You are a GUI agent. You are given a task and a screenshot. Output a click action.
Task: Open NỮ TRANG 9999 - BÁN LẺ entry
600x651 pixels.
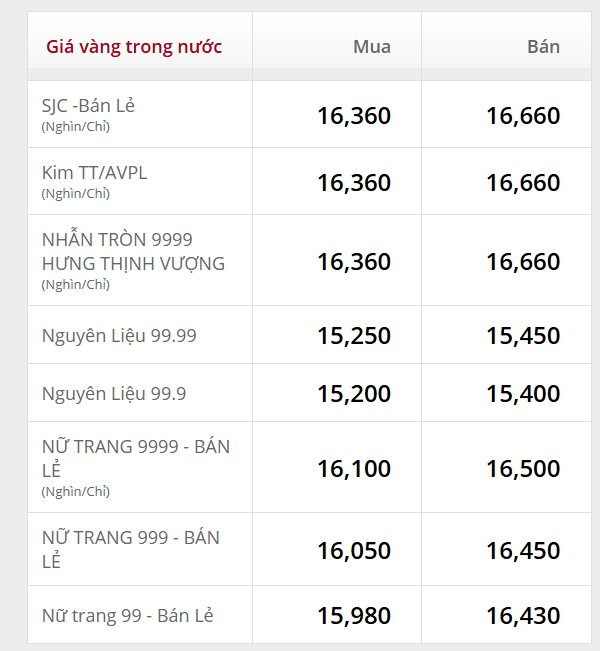pos(135,458)
